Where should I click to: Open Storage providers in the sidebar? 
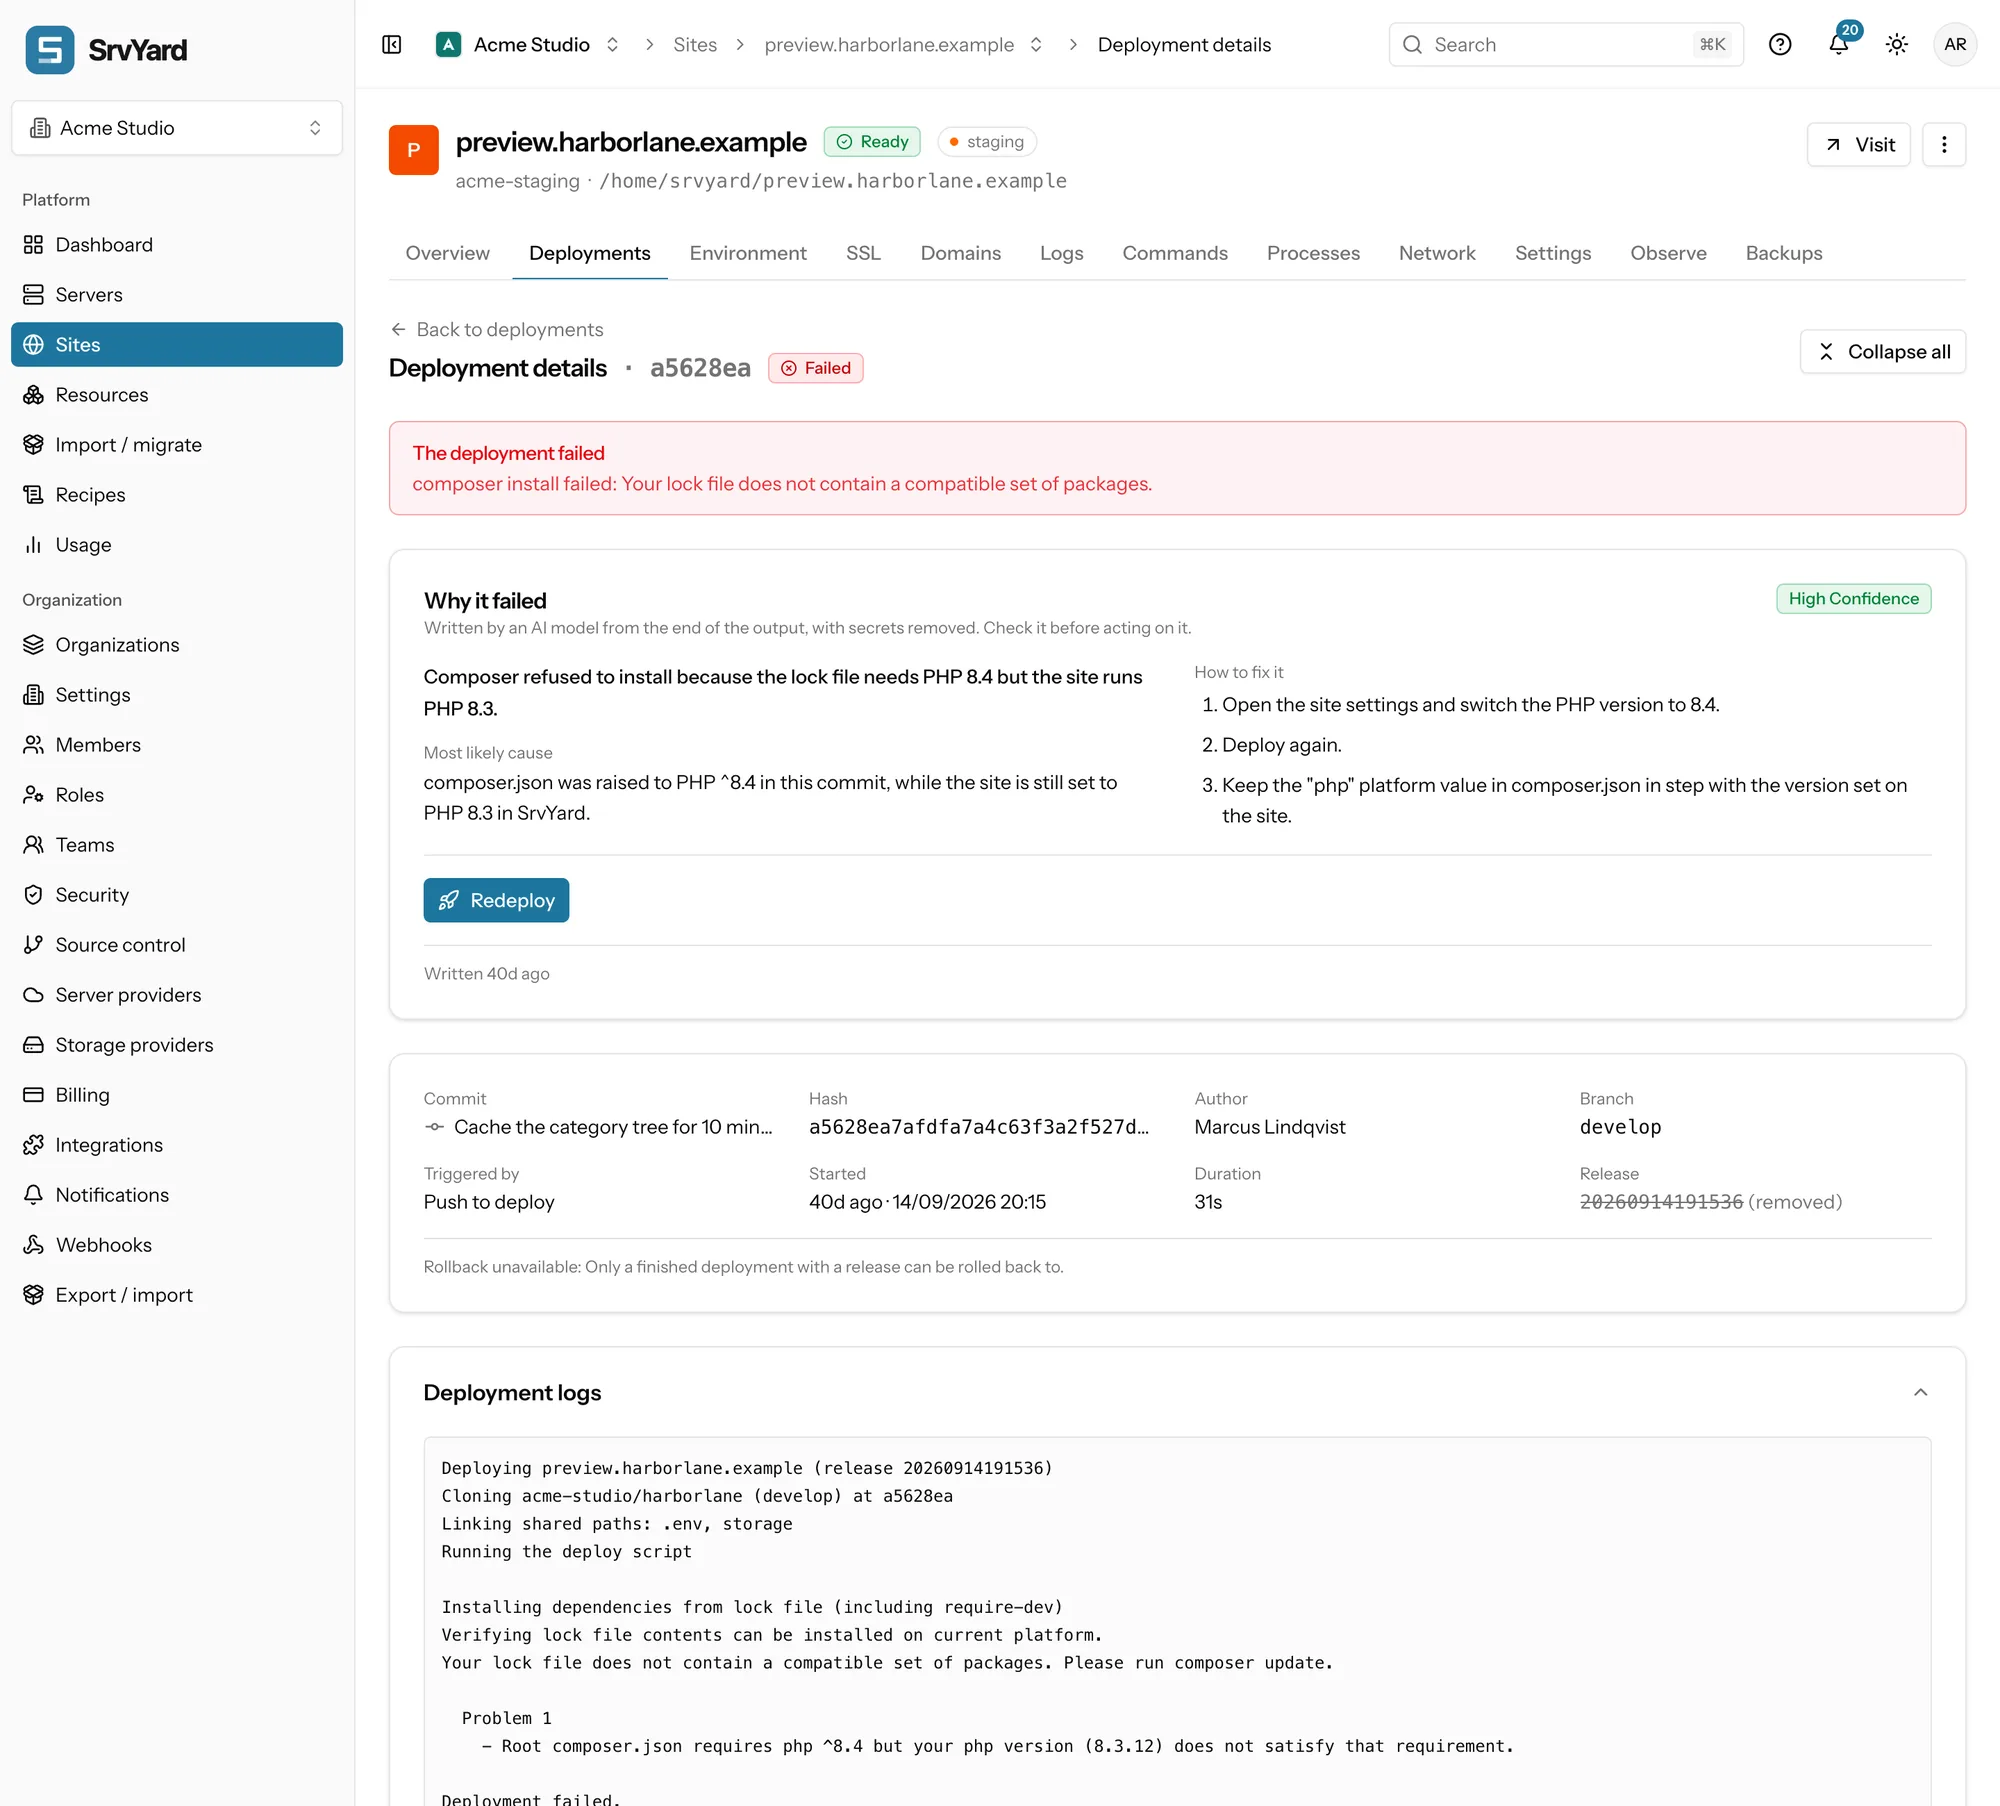click(x=177, y=1045)
